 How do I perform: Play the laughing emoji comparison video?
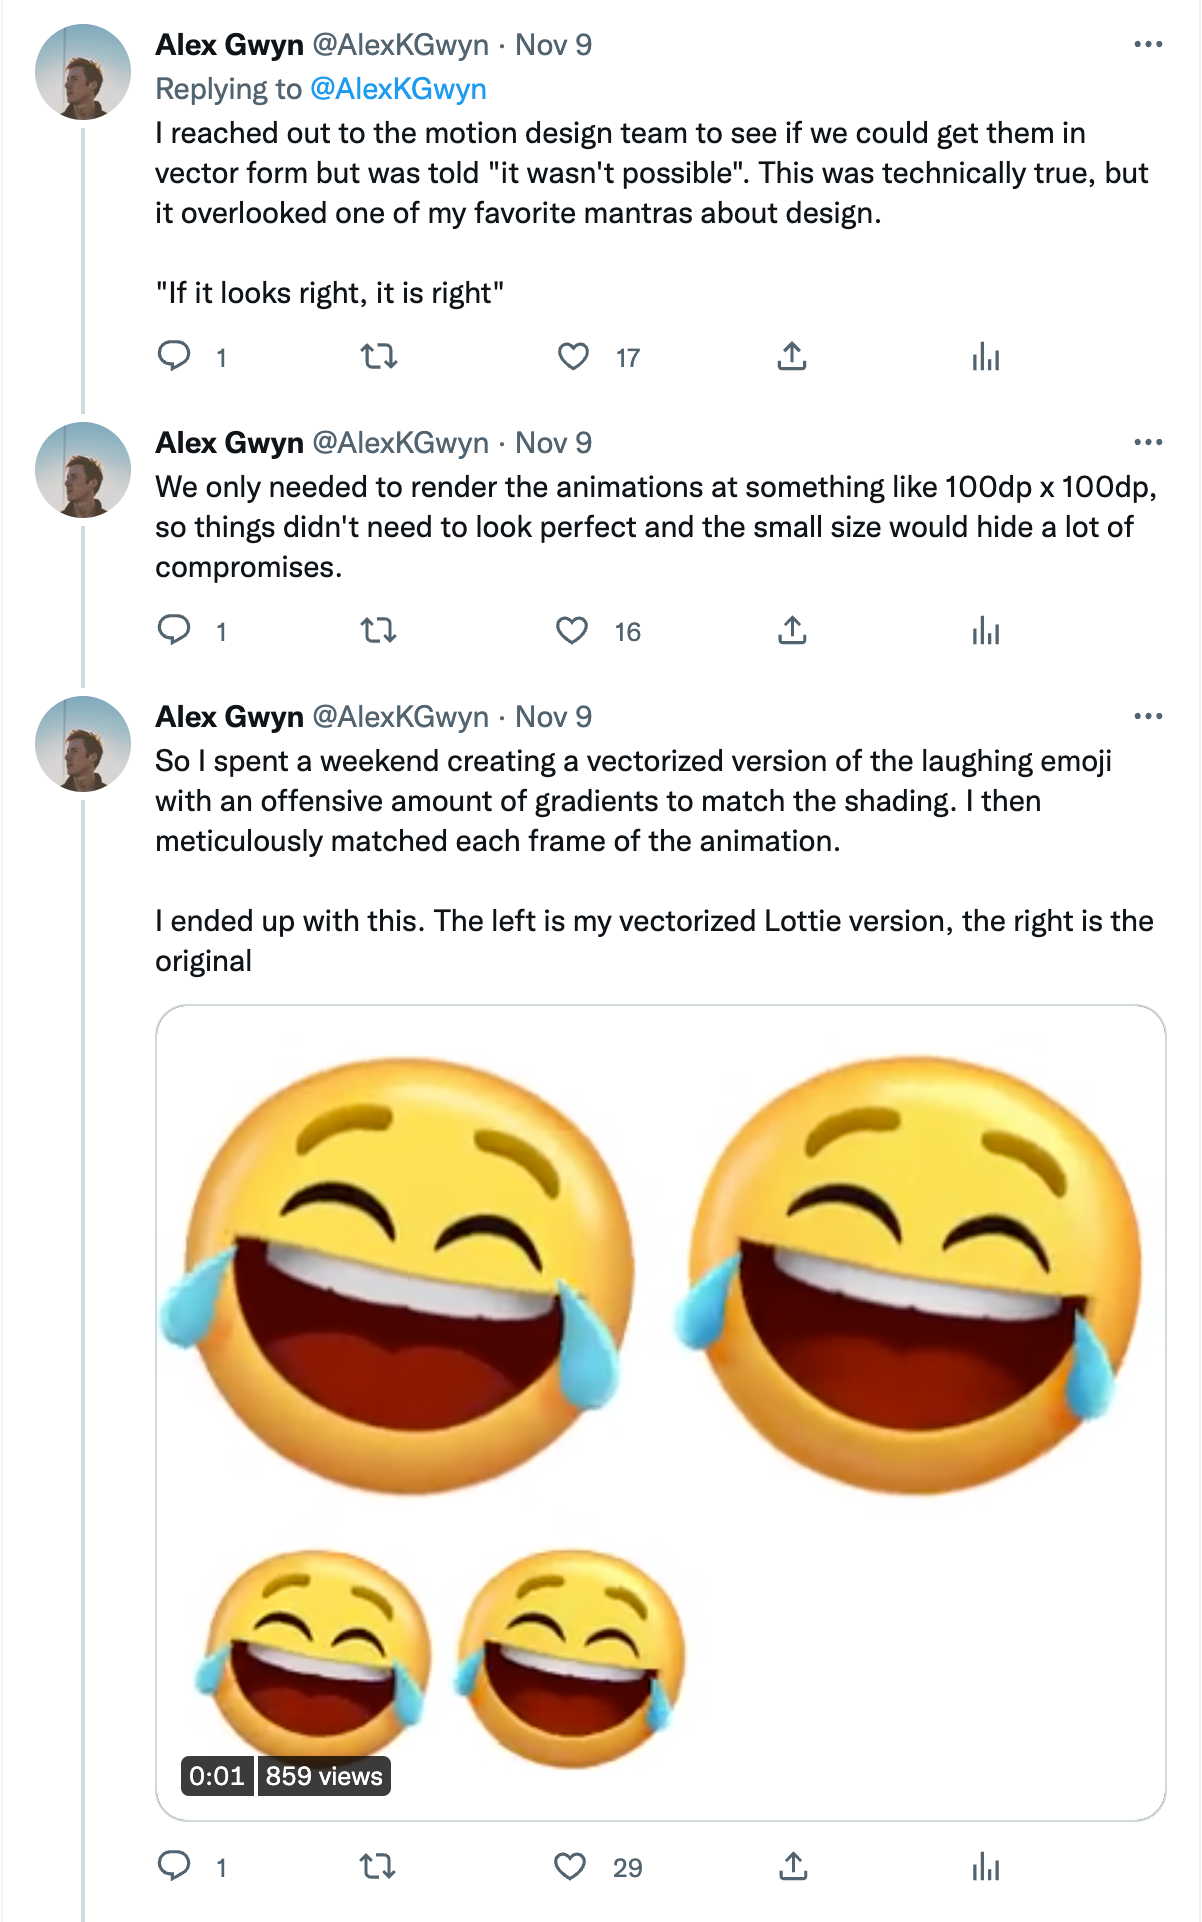click(660, 1412)
